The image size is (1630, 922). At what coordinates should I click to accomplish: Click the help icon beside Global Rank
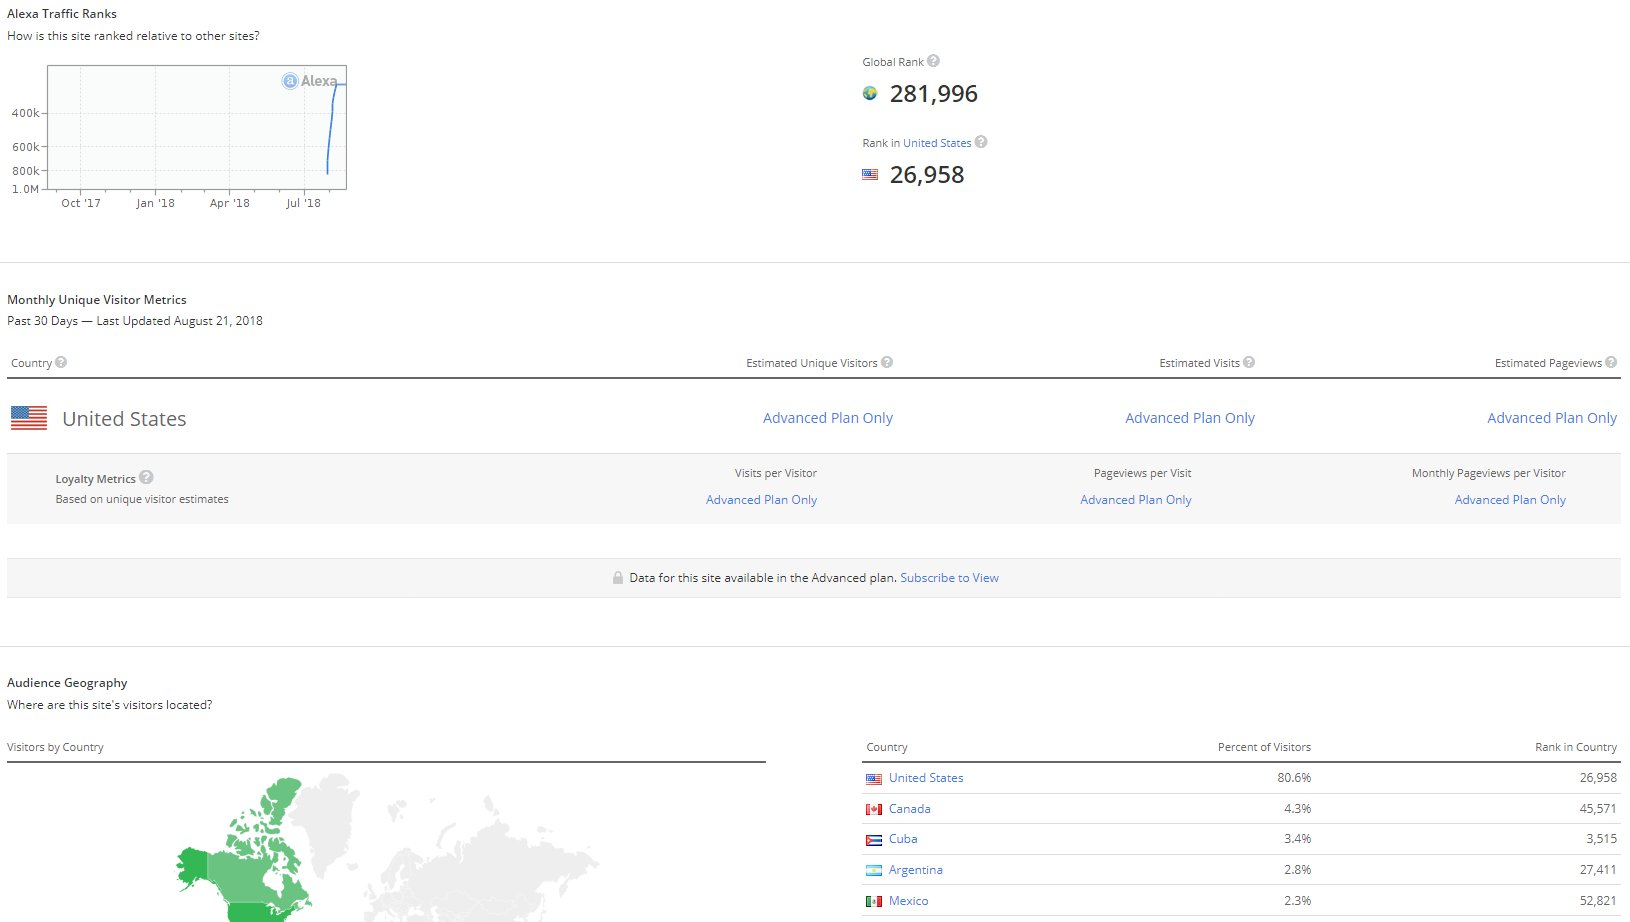[x=933, y=61]
